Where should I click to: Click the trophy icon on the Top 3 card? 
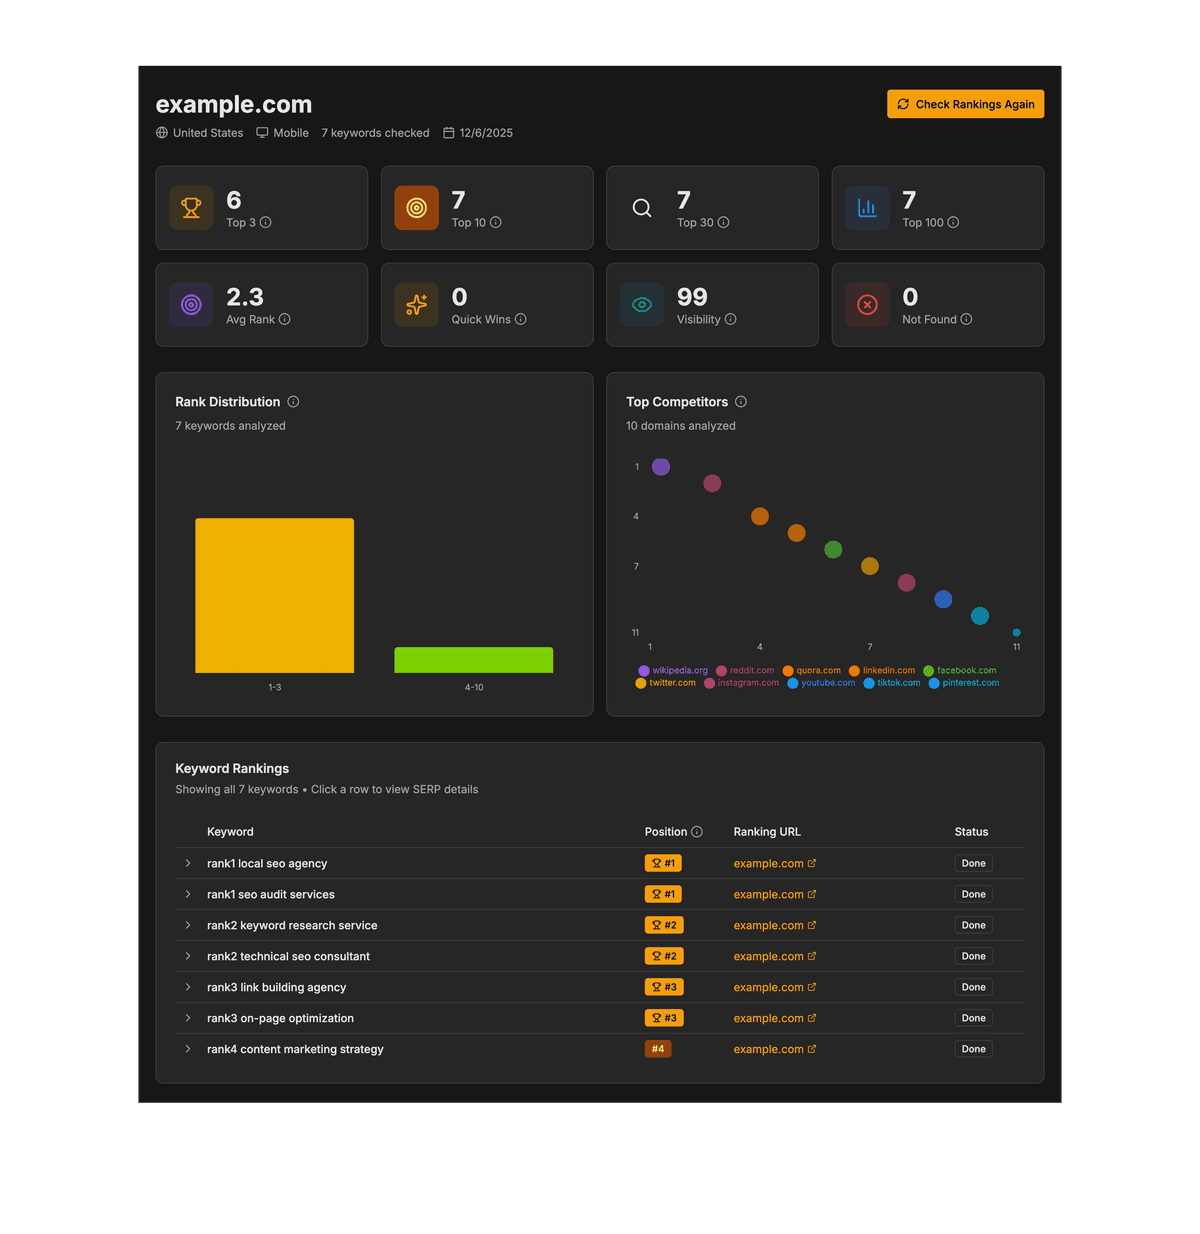[x=191, y=208]
